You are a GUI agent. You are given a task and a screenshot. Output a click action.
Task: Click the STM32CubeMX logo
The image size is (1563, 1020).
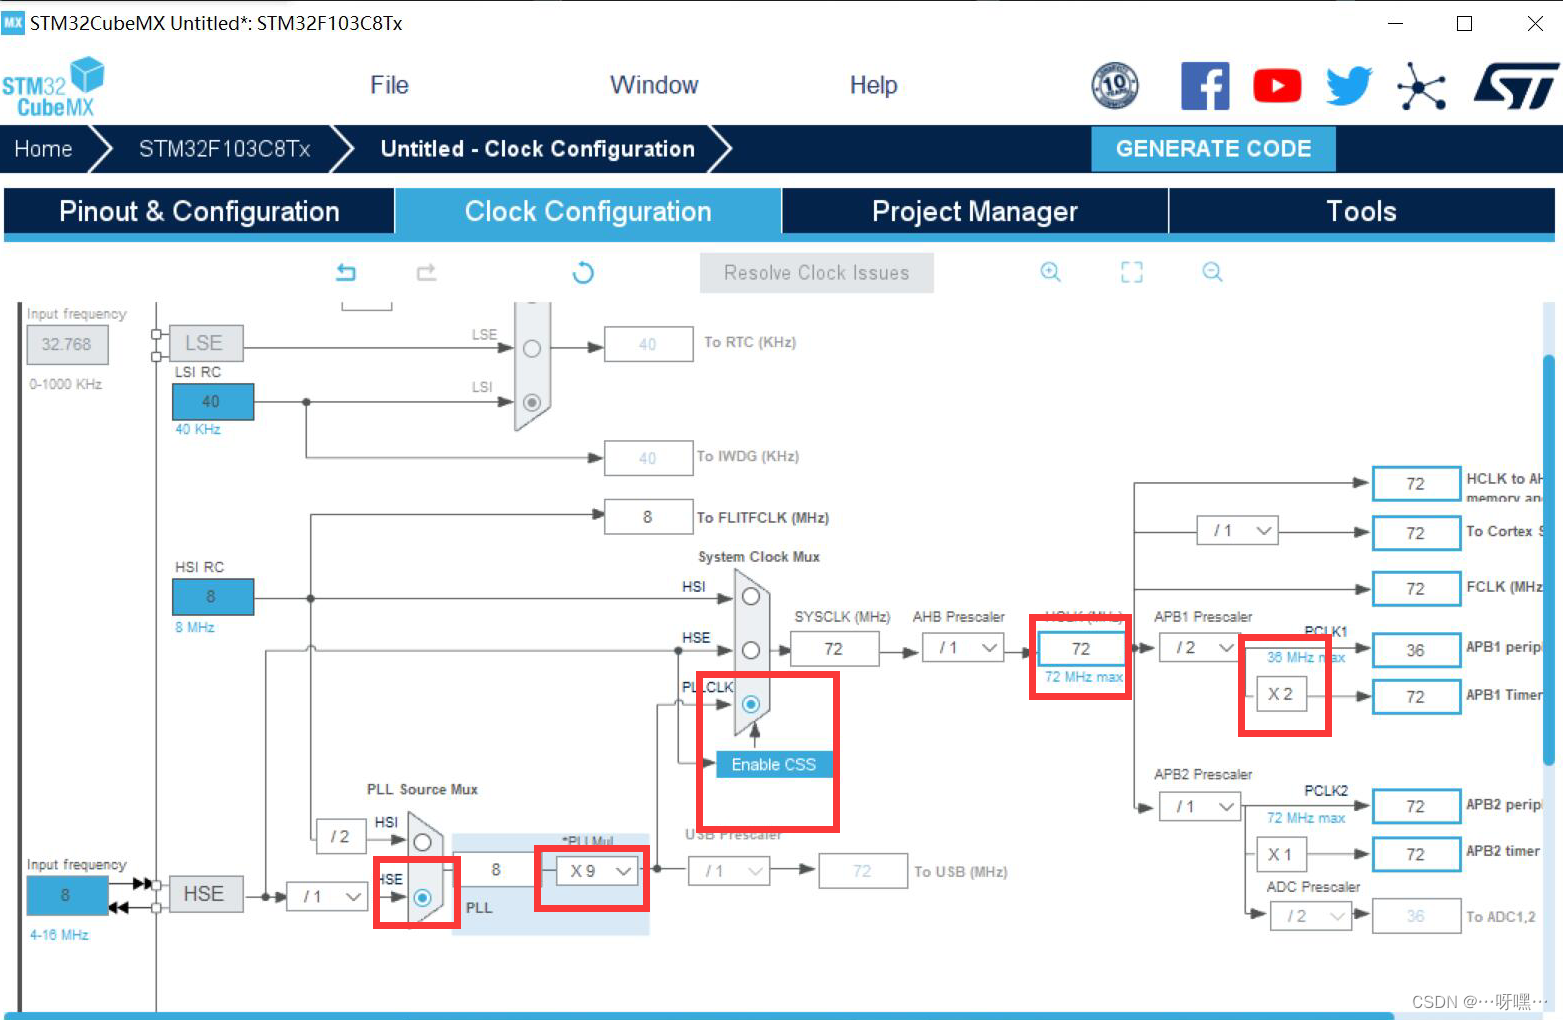tap(53, 87)
